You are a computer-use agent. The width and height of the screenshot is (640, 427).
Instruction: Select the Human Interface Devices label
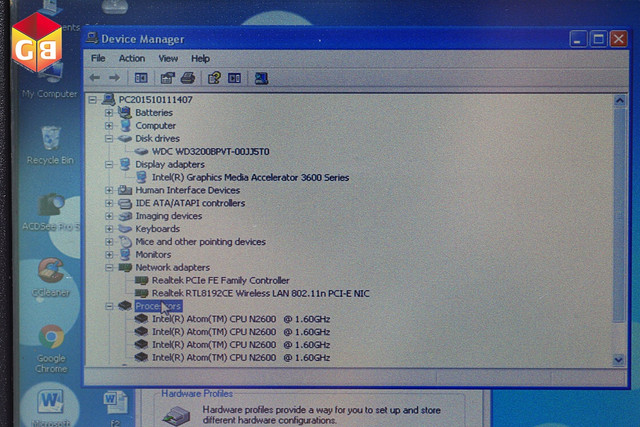[187, 190]
